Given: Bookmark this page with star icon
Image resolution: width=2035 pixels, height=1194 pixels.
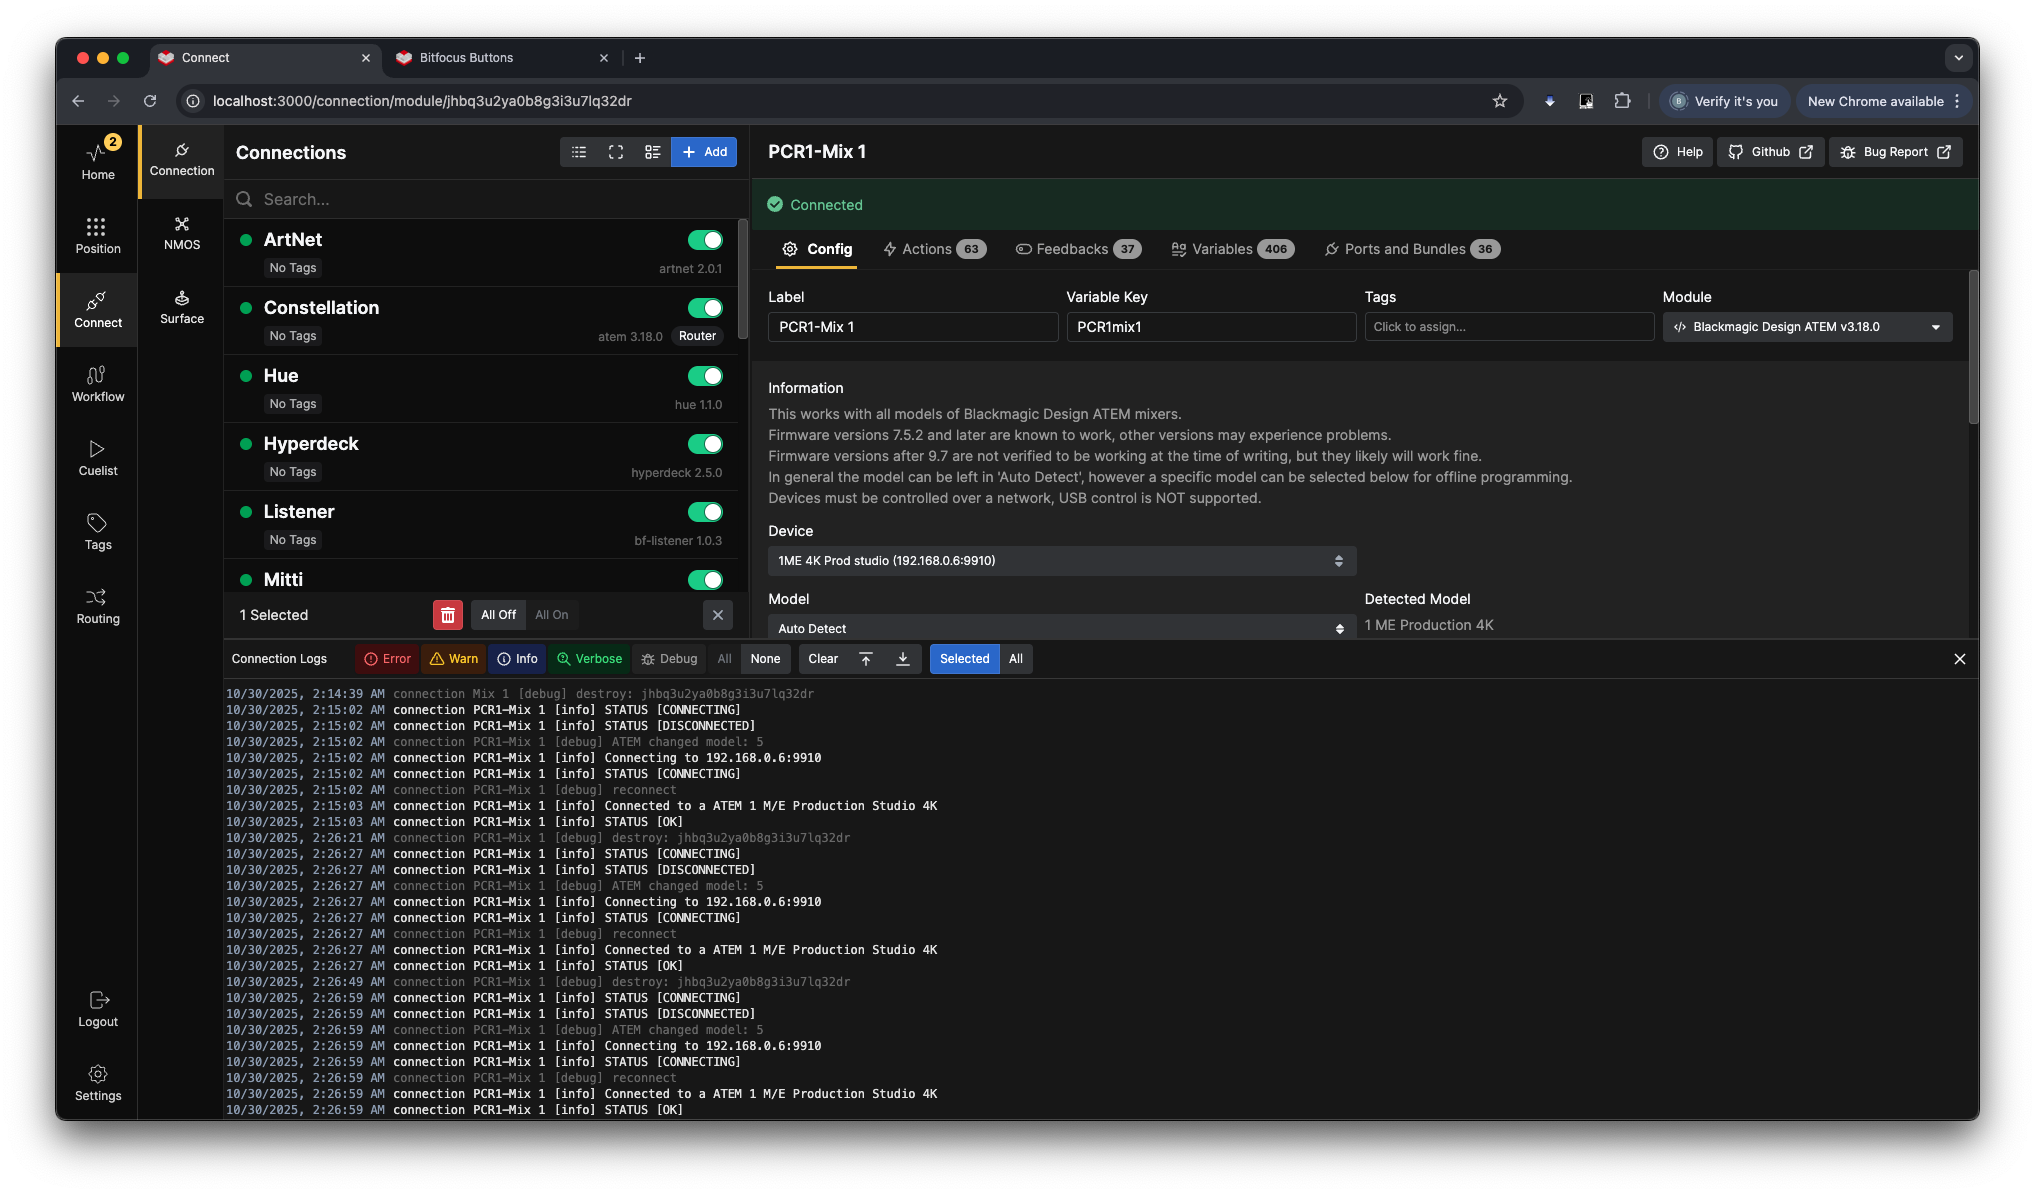Looking at the screenshot, I should point(1500,101).
